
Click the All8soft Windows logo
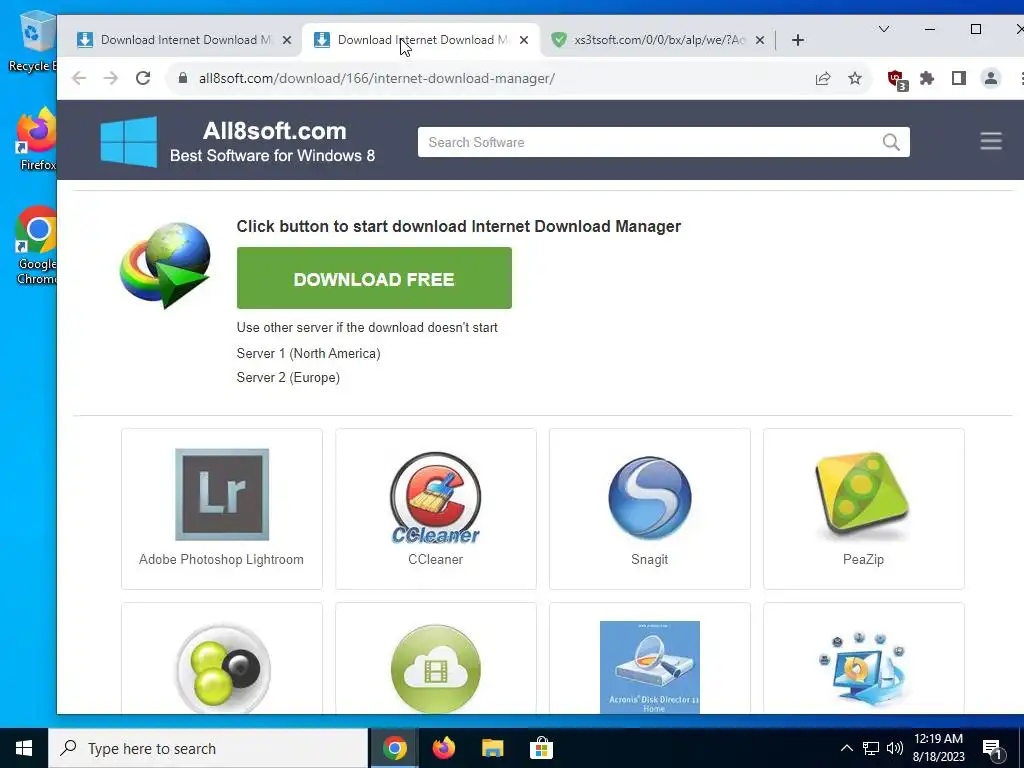coord(129,142)
